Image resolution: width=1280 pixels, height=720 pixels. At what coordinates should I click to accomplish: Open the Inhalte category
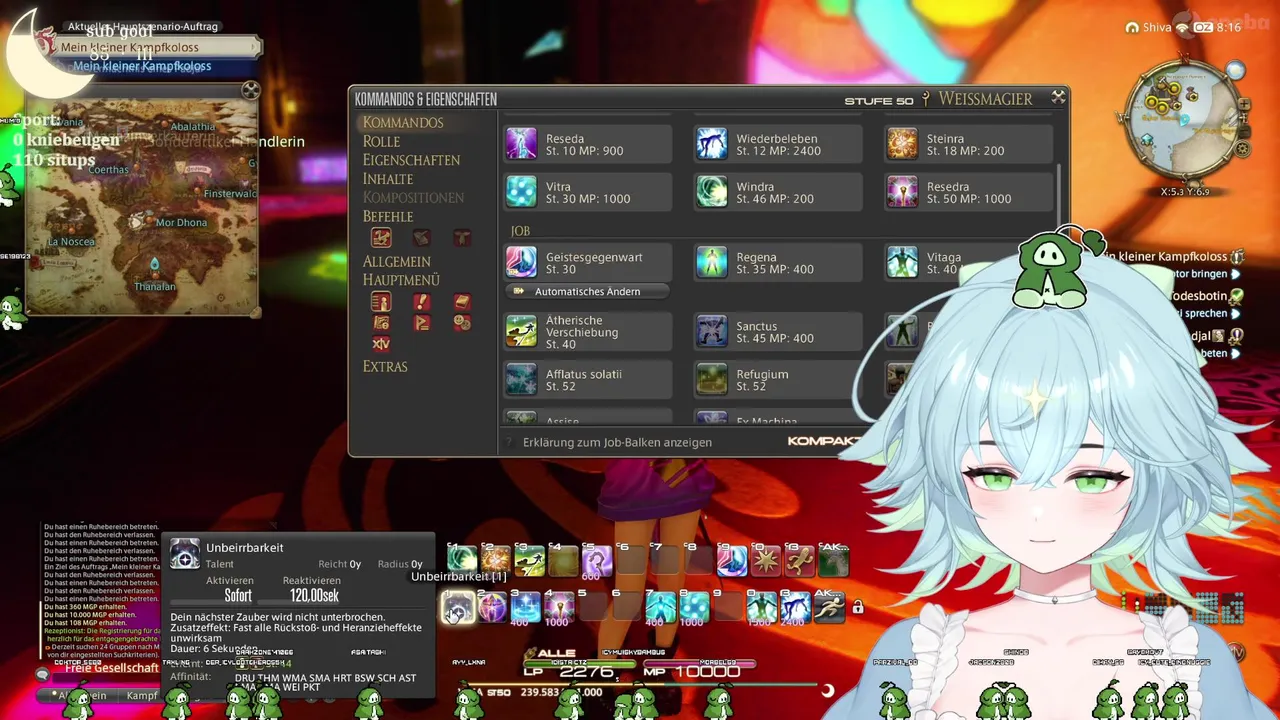pyautogui.click(x=387, y=179)
